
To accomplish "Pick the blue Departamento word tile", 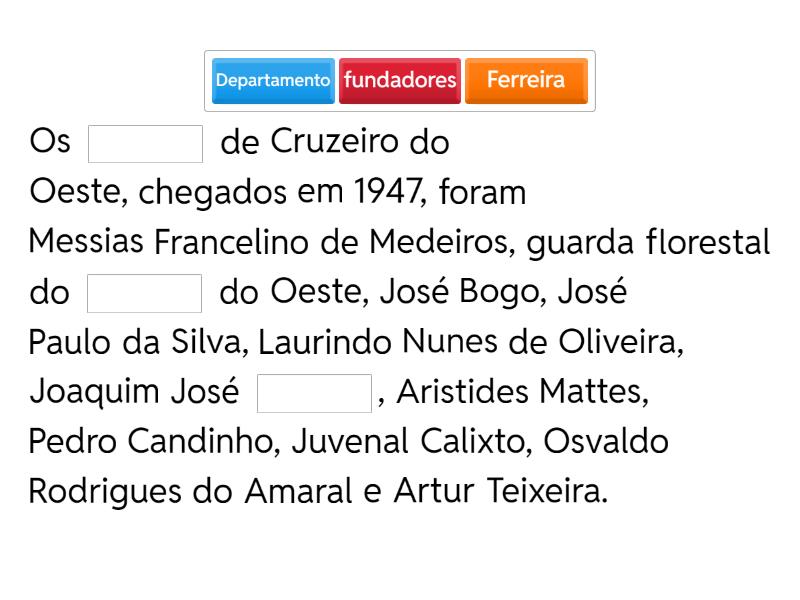I will pos(273,80).
